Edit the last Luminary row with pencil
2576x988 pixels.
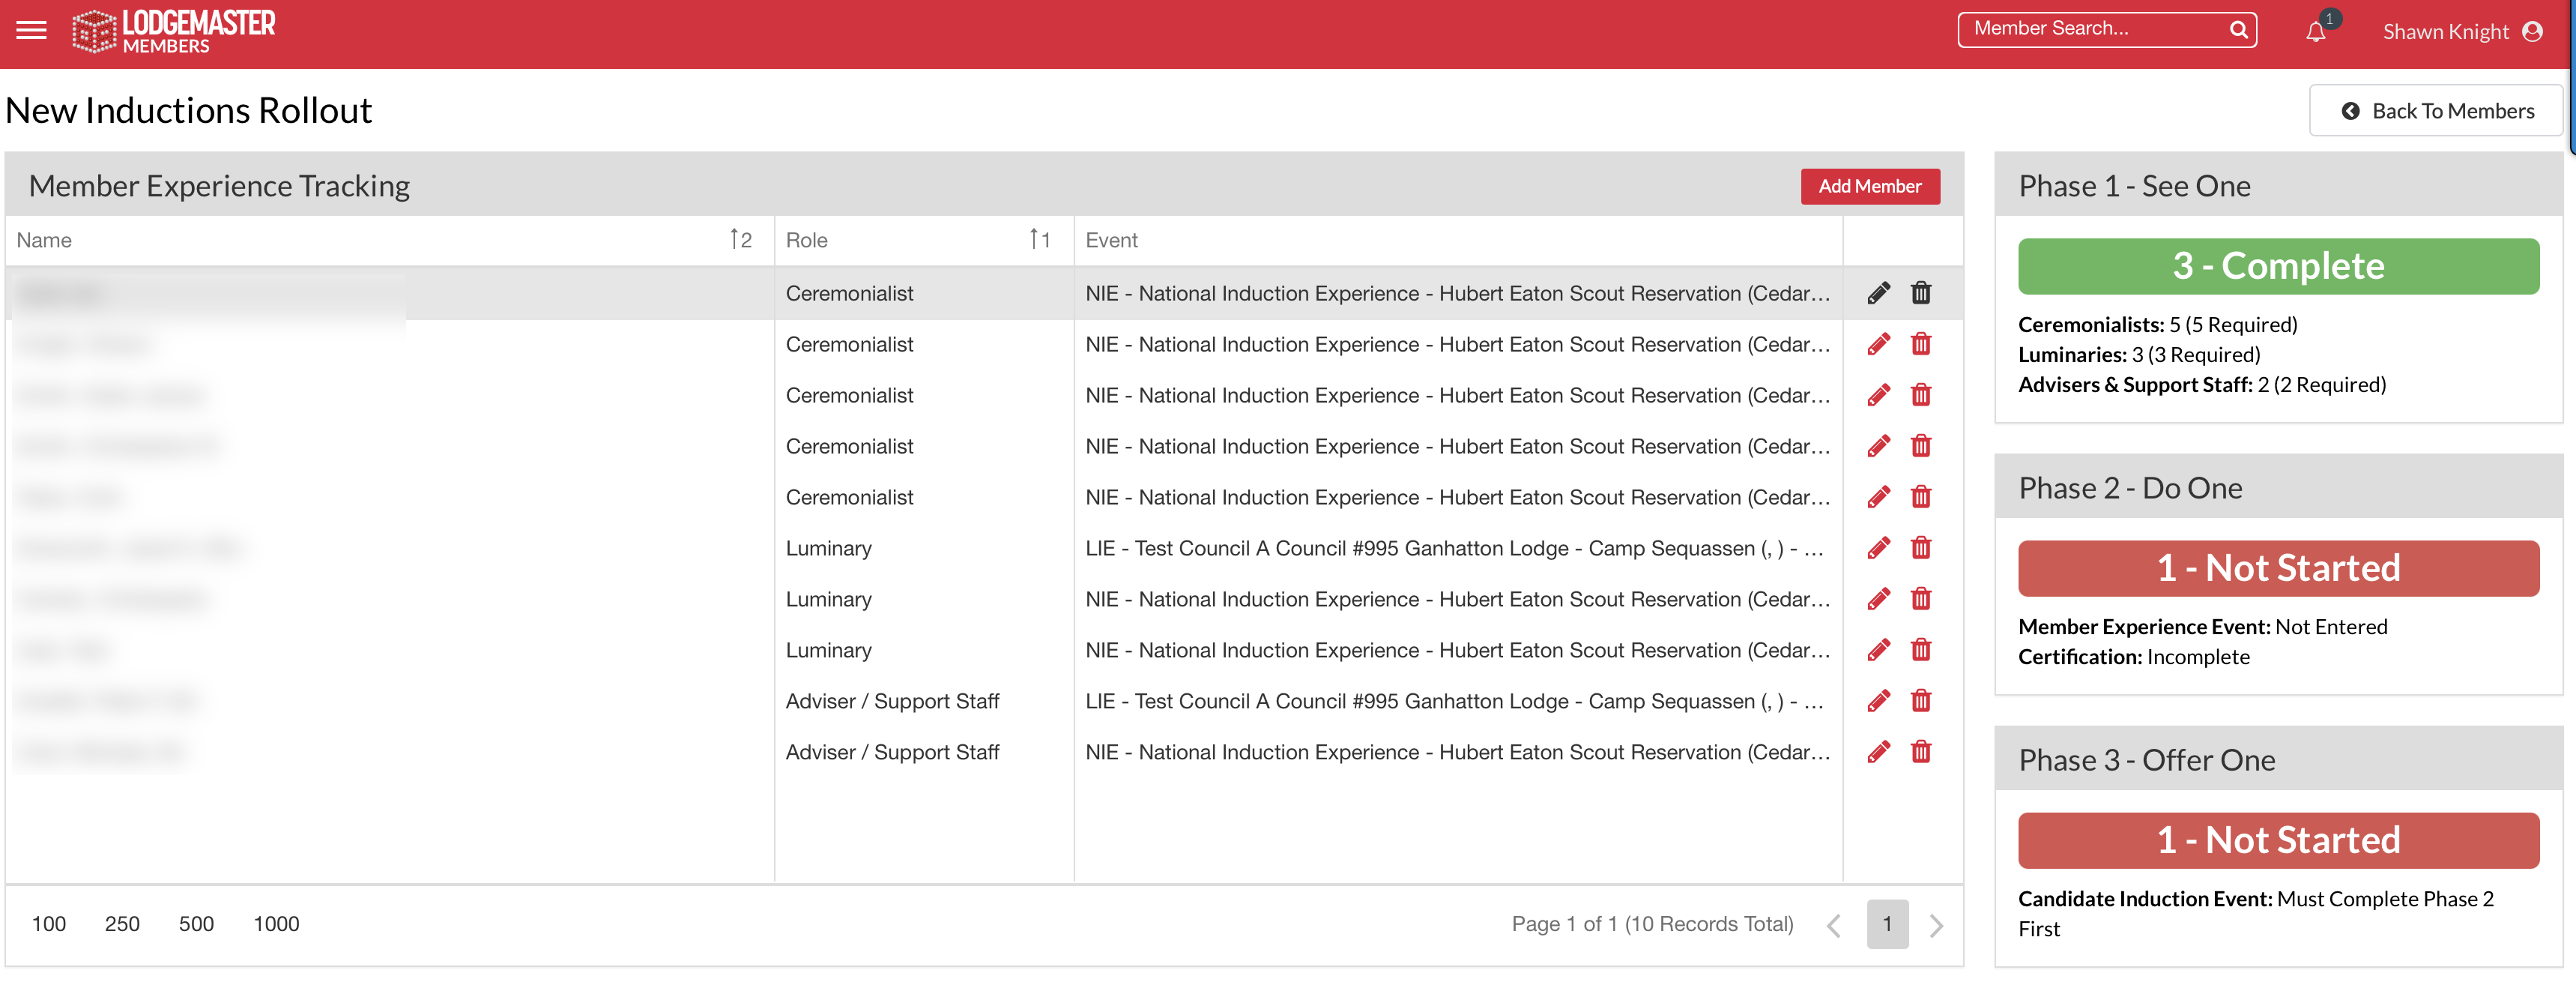click(x=1878, y=650)
